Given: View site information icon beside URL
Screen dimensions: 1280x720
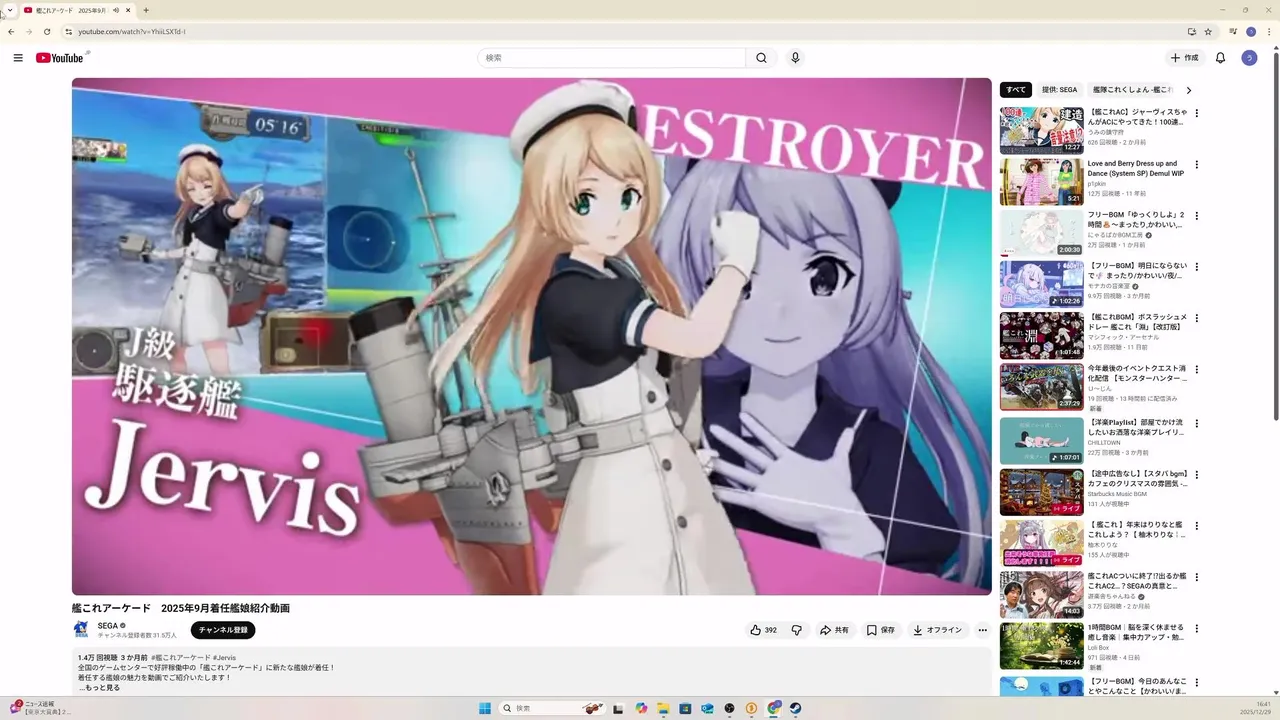Looking at the screenshot, I should pos(68,31).
